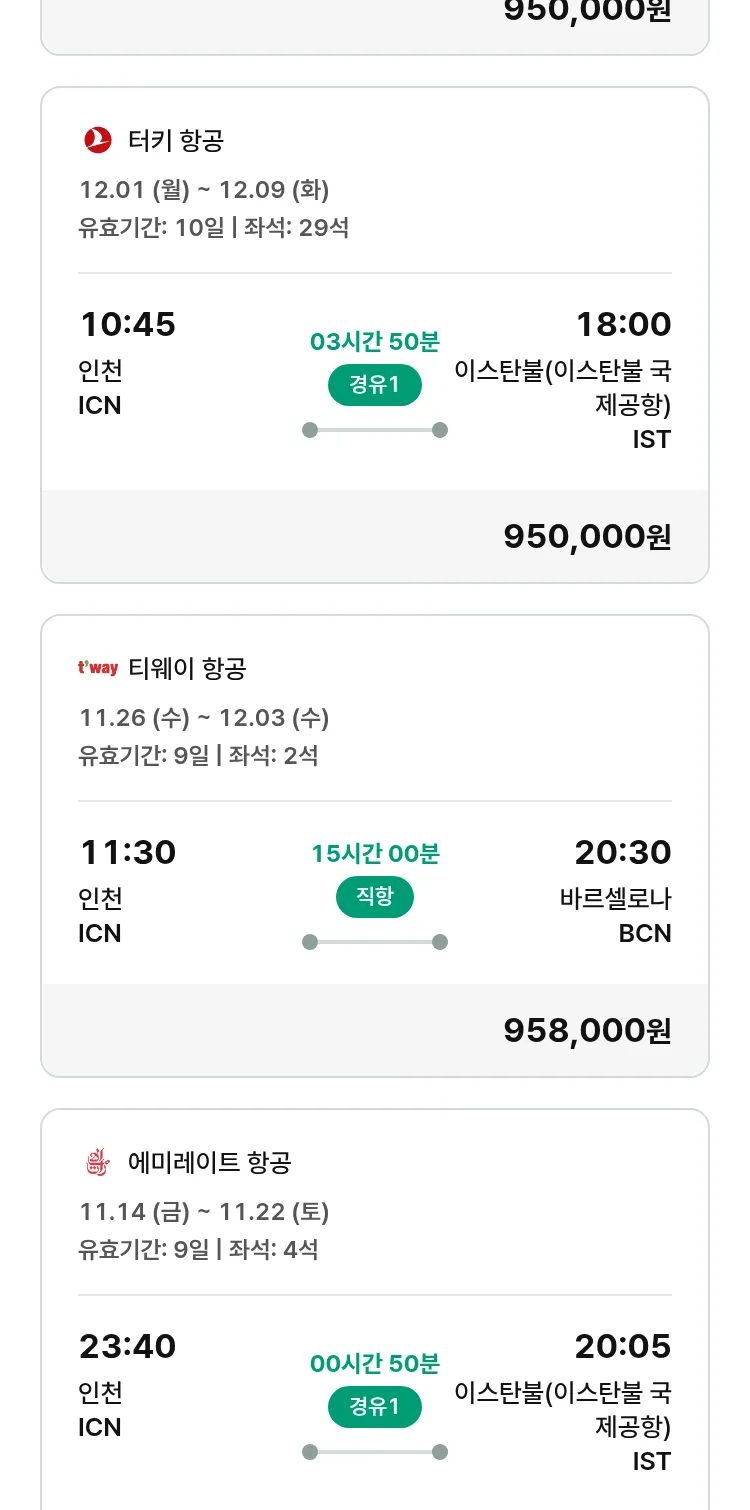This screenshot has height=1510, width=750.
Task: Click the Turkish Airlines logo icon
Action: (x=98, y=141)
